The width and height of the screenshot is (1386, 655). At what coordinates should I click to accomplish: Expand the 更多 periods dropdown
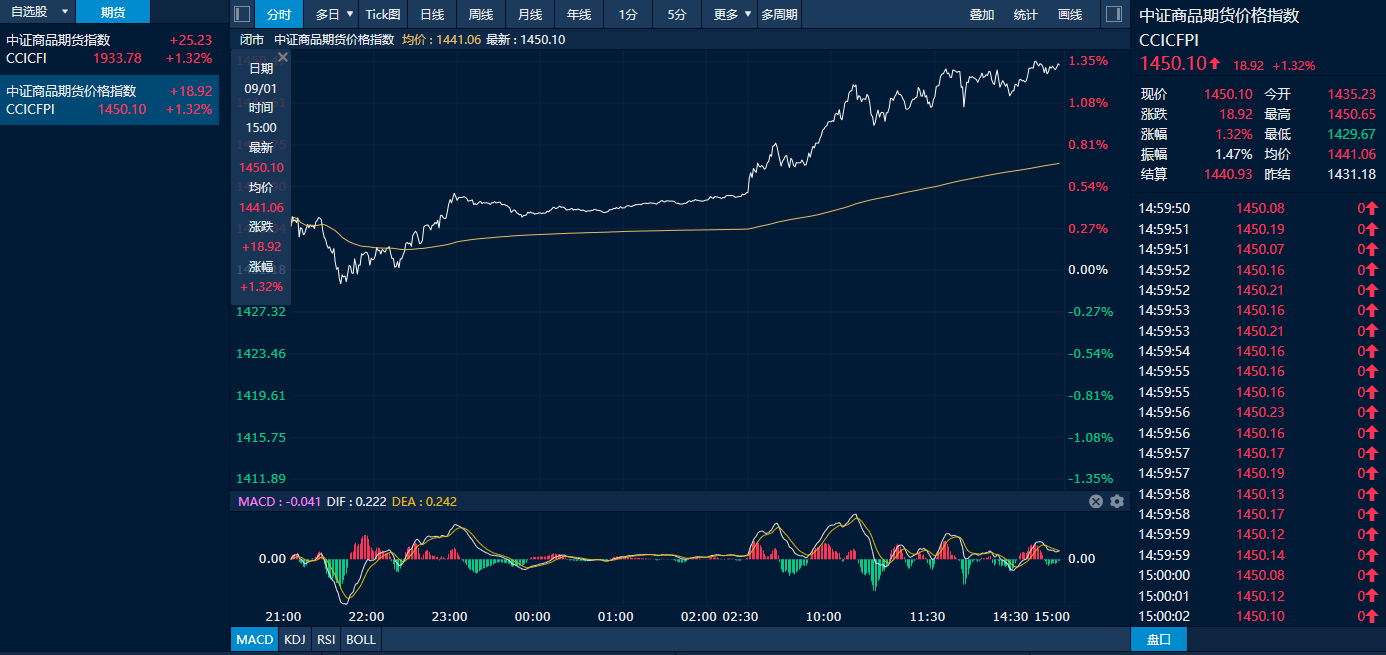(x=748, y=14)
